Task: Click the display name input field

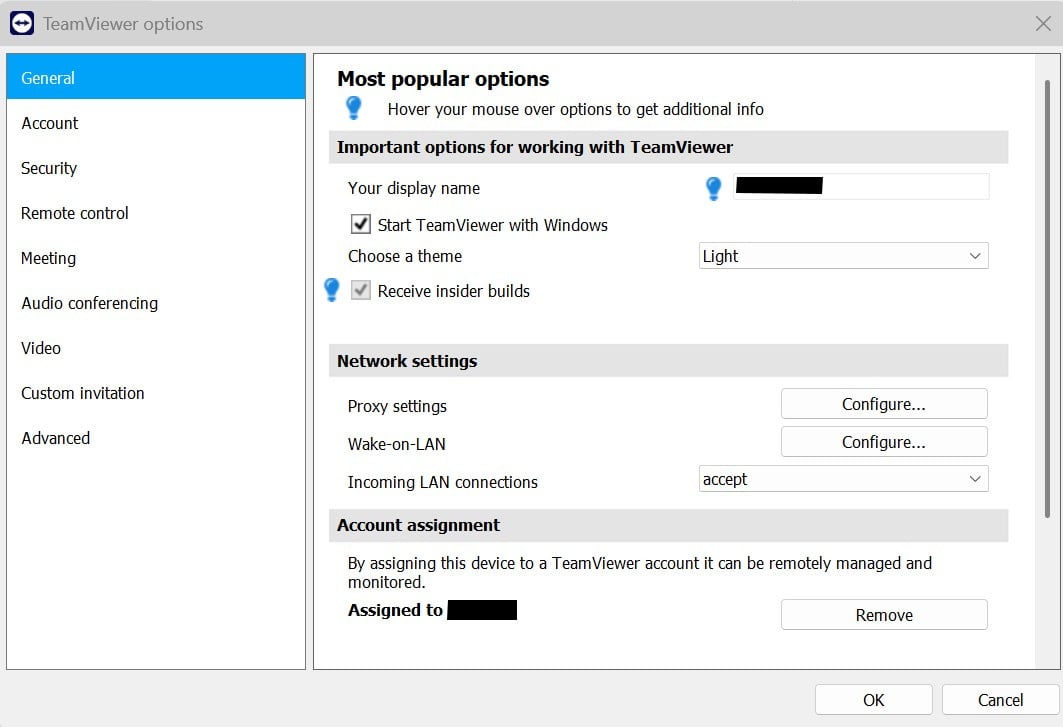Action: pos(861,186)
